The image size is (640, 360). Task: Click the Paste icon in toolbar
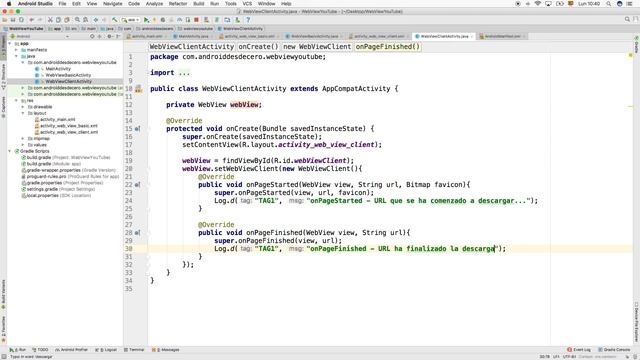(67, 20)
